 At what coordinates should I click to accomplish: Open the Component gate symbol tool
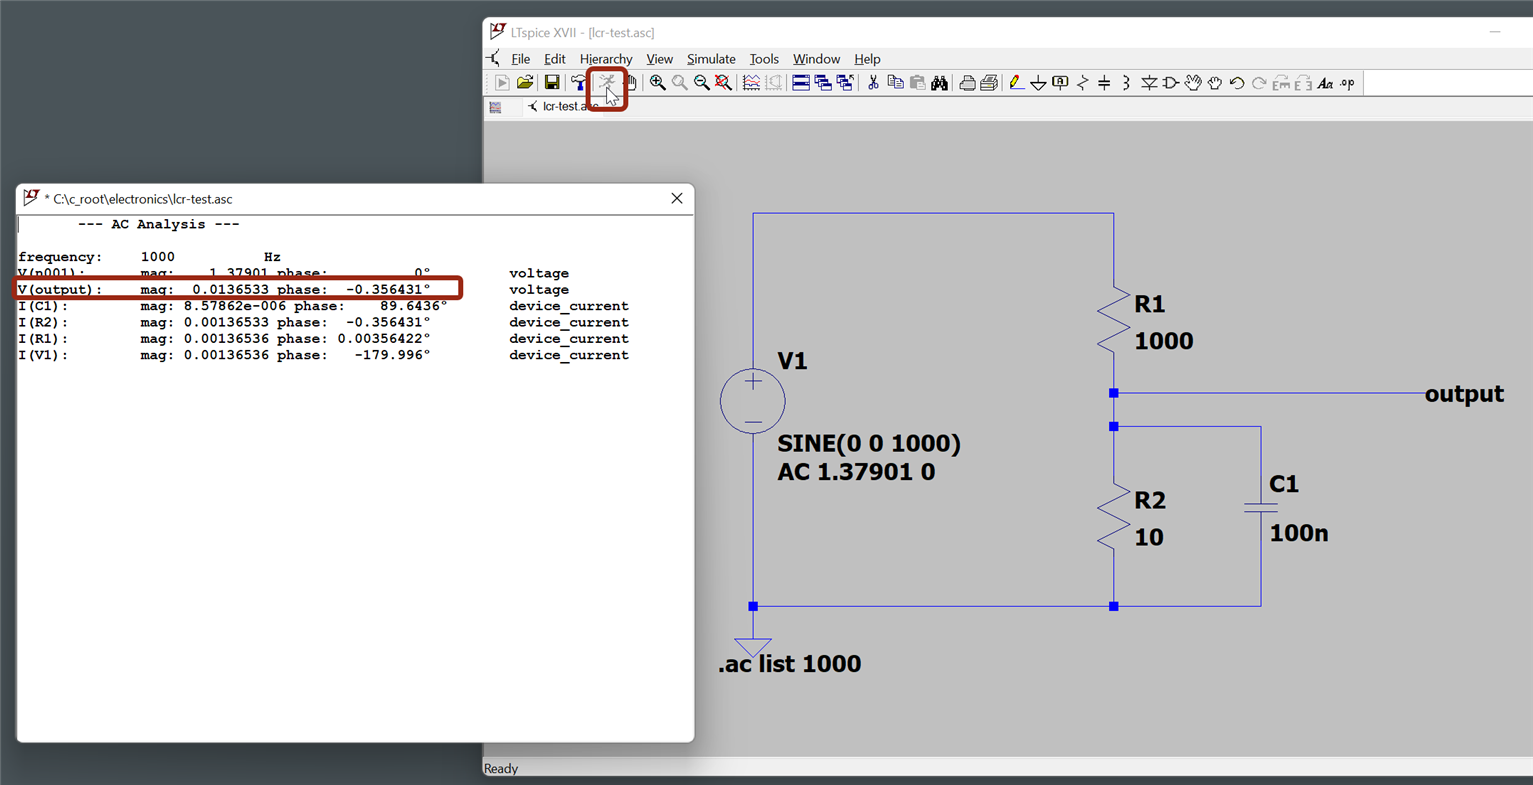point(1170,83)
